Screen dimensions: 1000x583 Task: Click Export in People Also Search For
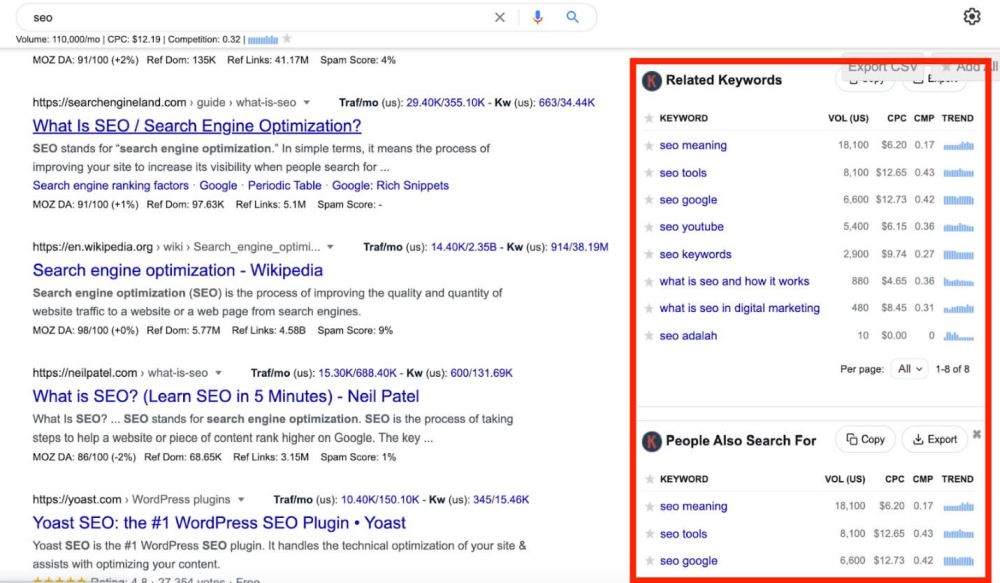click(935, 439)
